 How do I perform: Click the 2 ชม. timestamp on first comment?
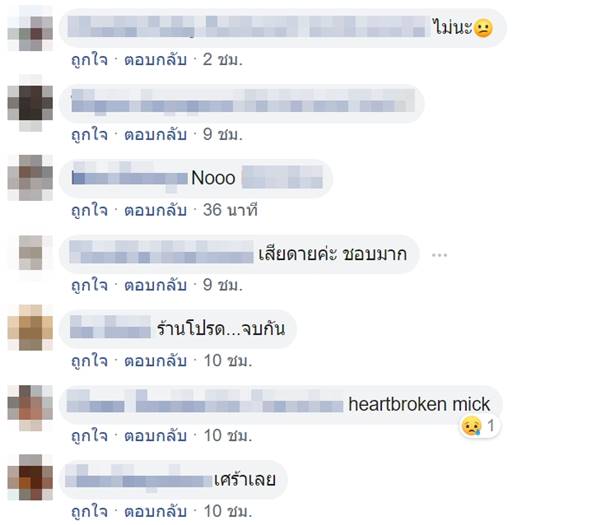click(223, 60)
